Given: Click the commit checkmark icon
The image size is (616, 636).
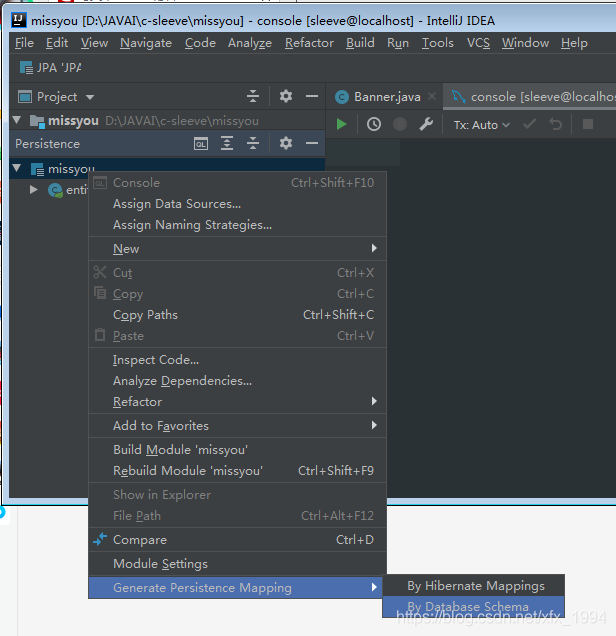Looking at the screenshot, I should [x=529, y=124].
